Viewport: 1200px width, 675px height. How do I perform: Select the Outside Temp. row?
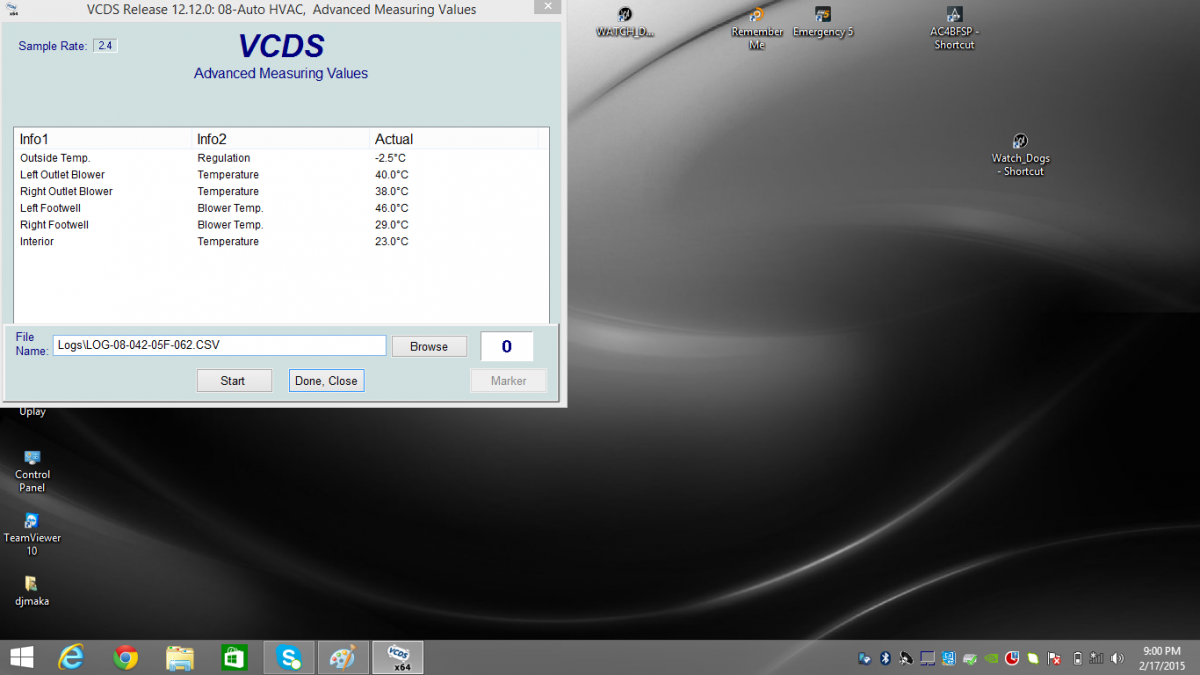[281, 158]
